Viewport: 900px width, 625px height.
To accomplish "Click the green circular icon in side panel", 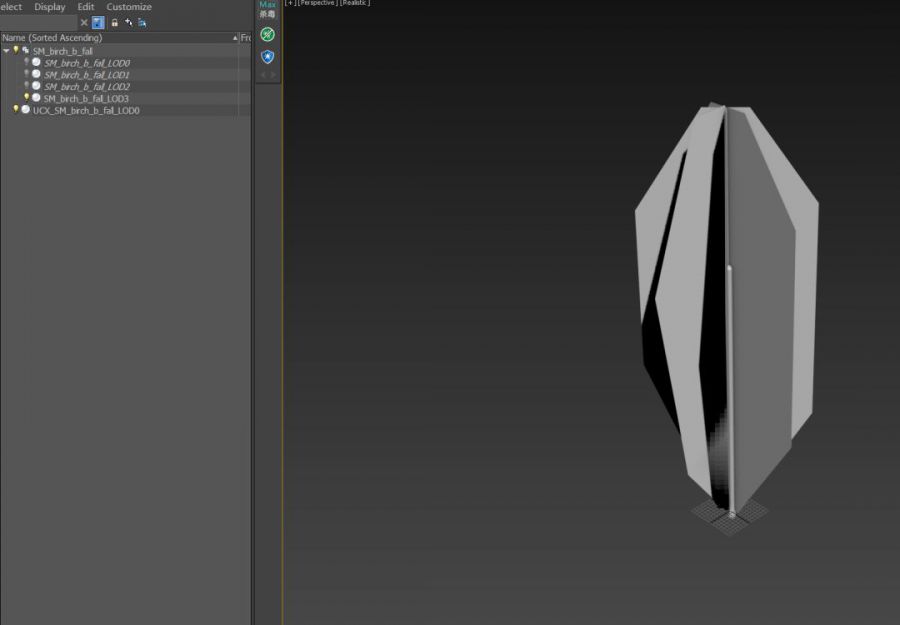I will point(267,34).
